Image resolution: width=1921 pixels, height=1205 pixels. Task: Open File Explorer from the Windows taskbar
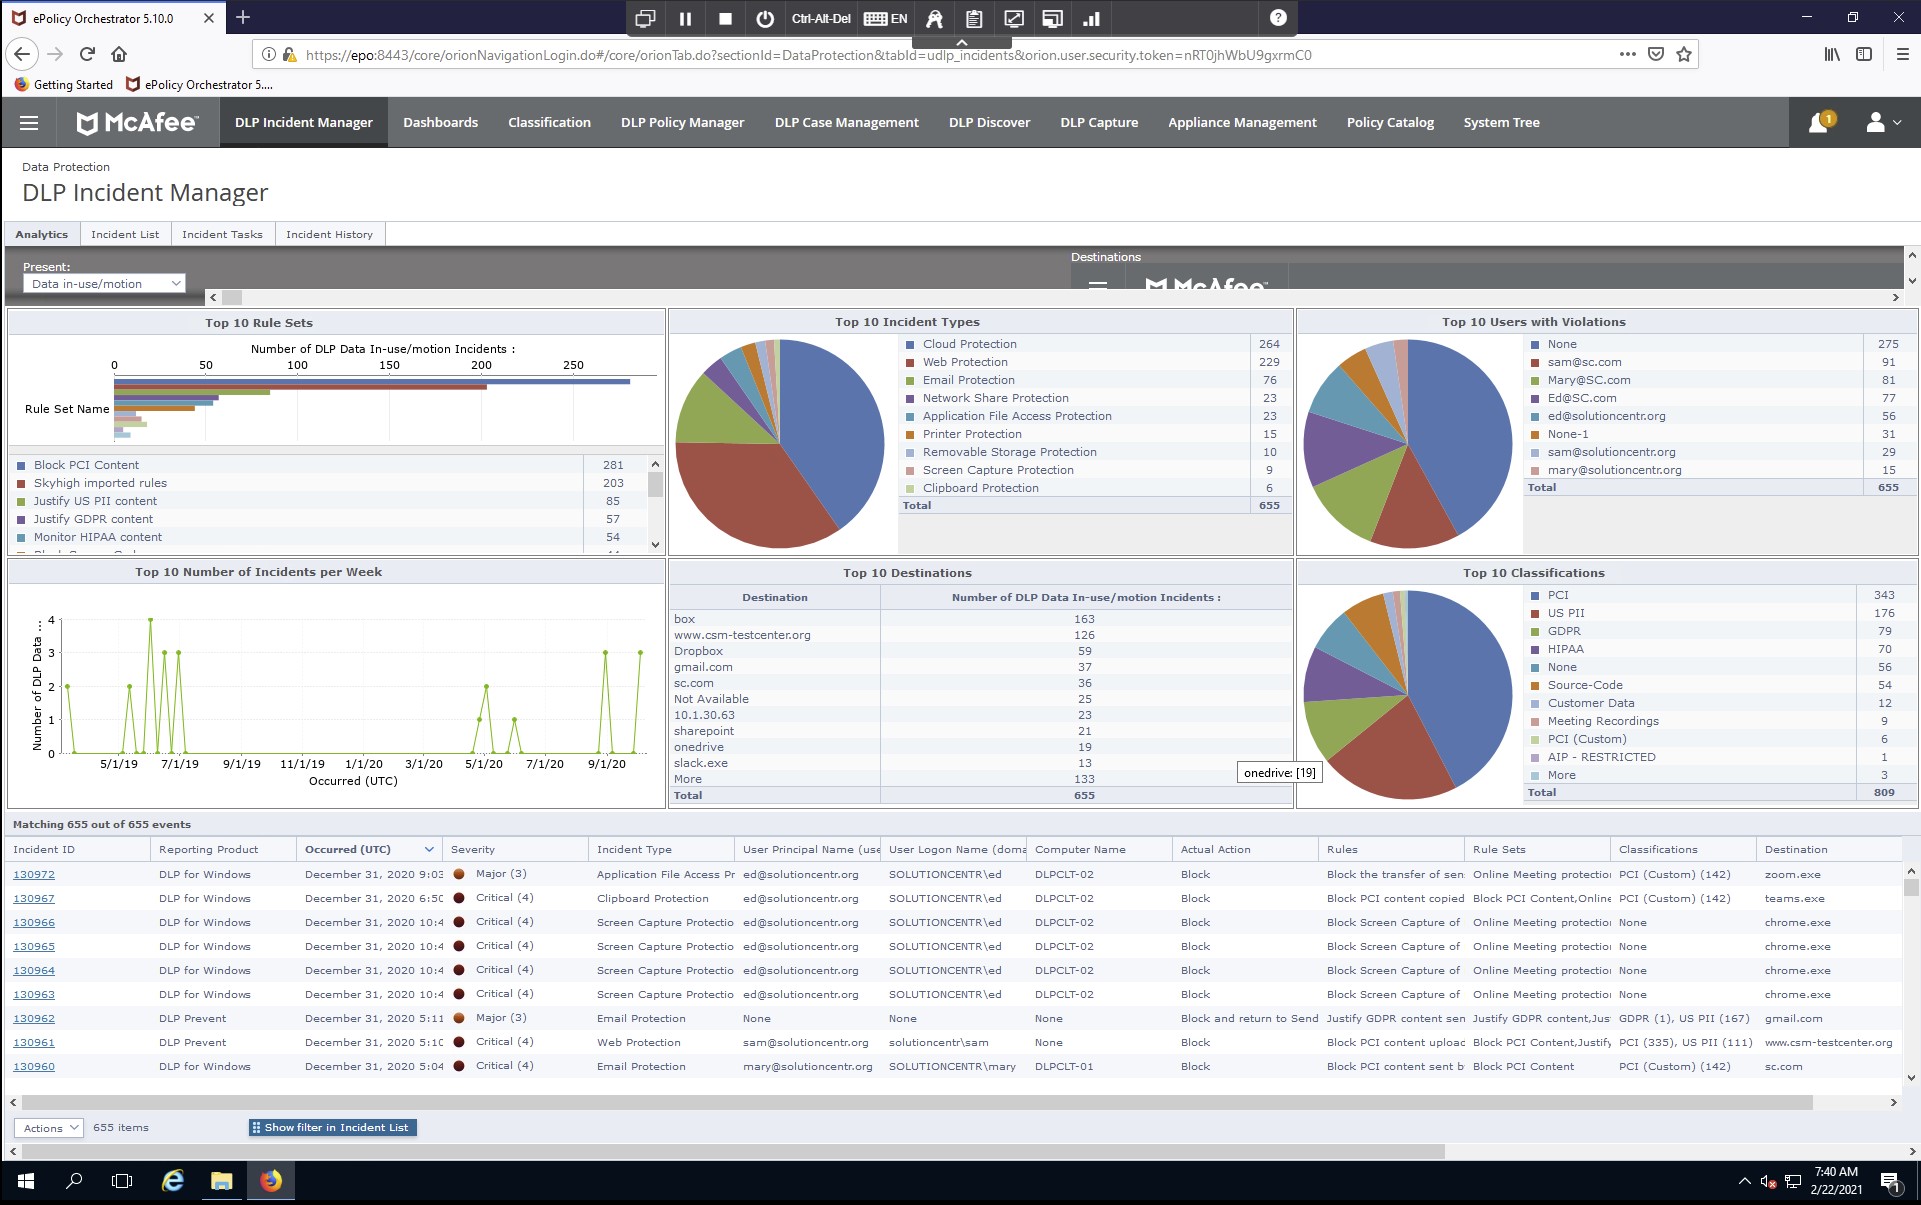point(221,1181)
